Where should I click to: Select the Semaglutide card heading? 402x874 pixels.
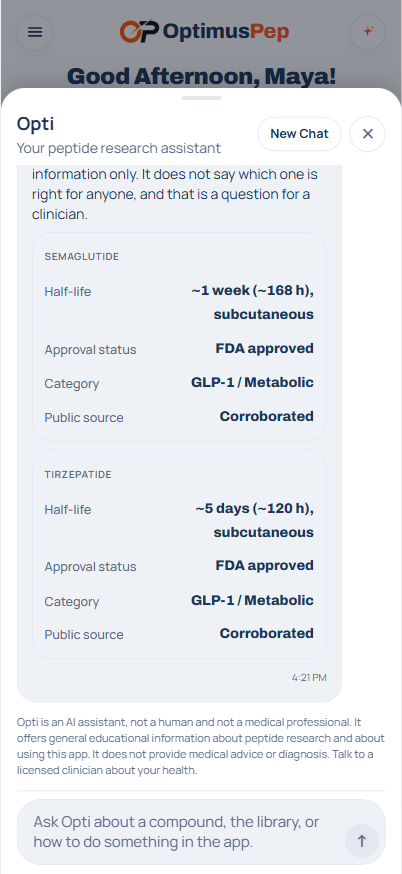tap(82, 256)
